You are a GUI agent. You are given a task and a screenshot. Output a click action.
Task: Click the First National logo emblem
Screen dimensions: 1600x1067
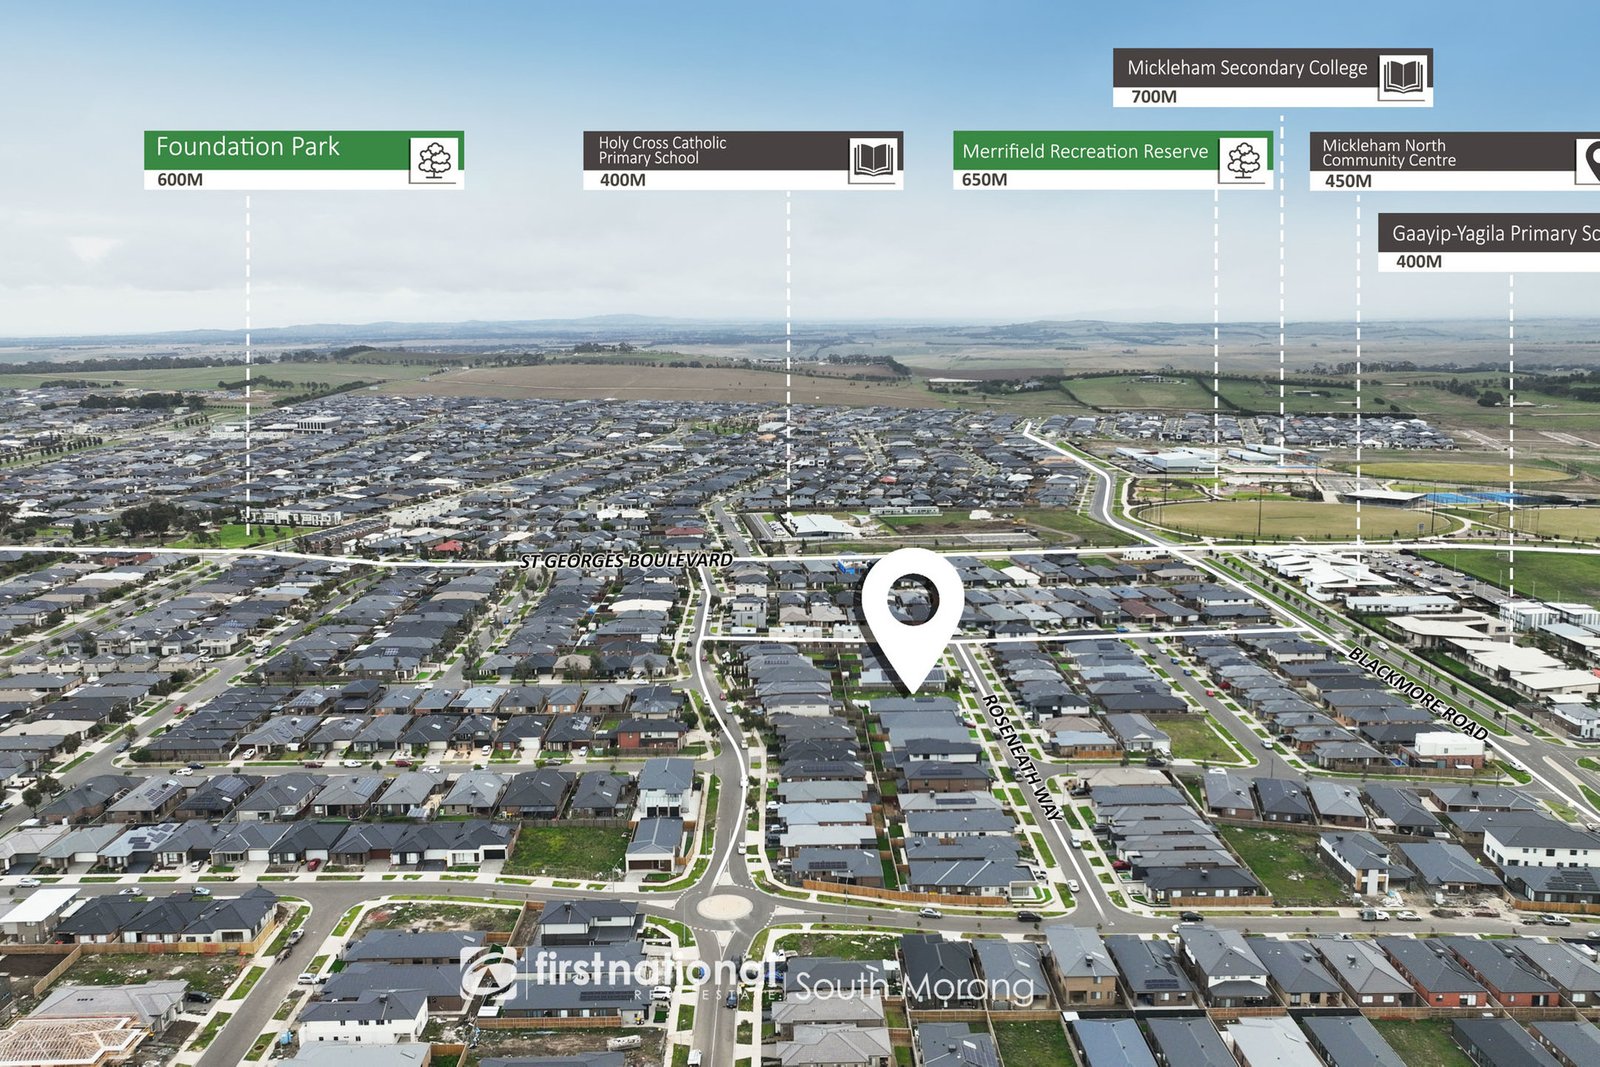coord(488,973)
